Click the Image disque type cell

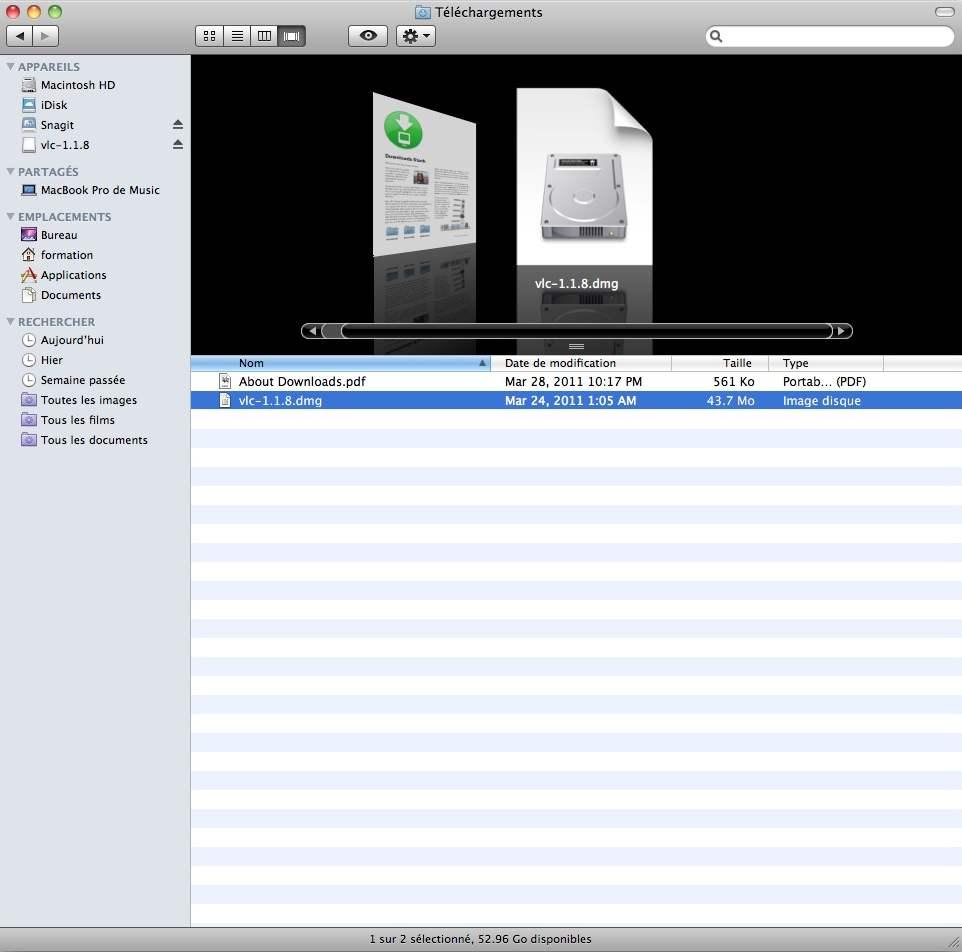pyautogui.click(x=822, y=401)
